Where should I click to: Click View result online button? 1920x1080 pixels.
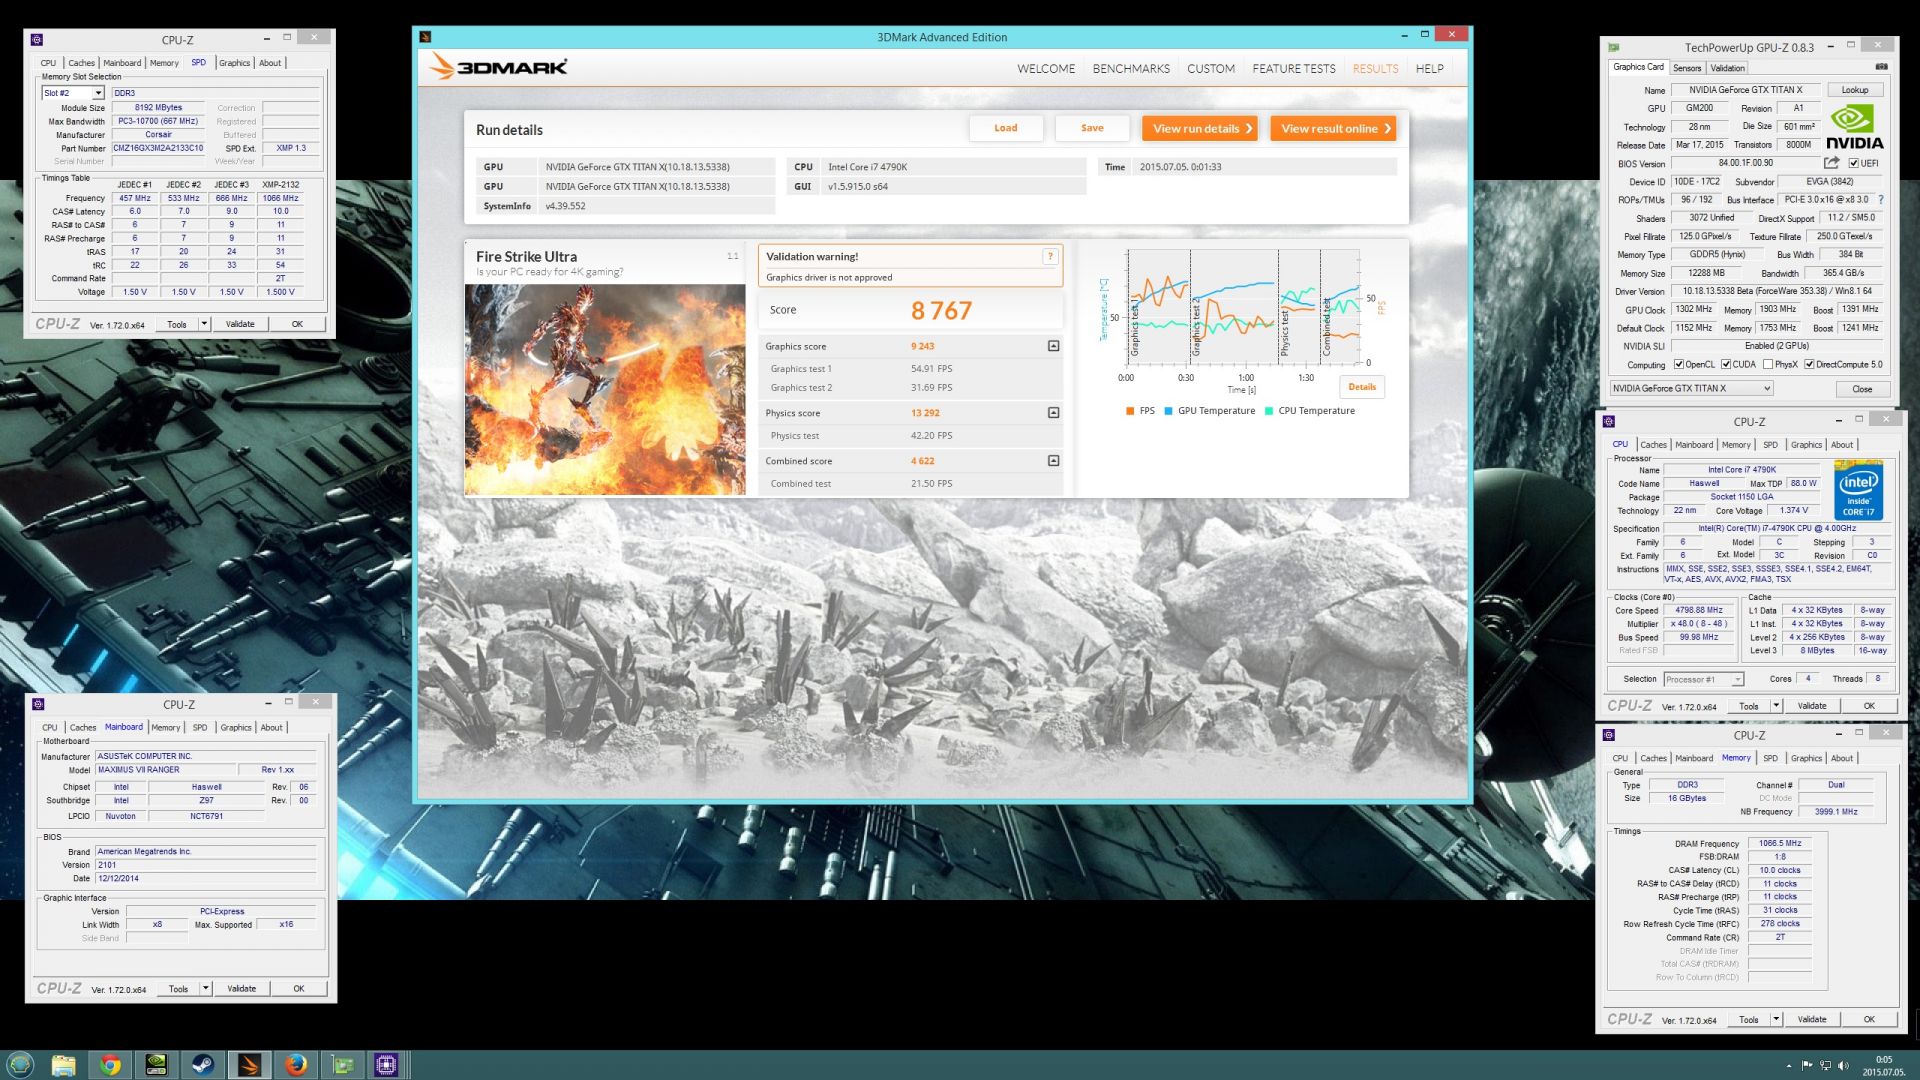pyautogui.click(x=1333, y=128)
